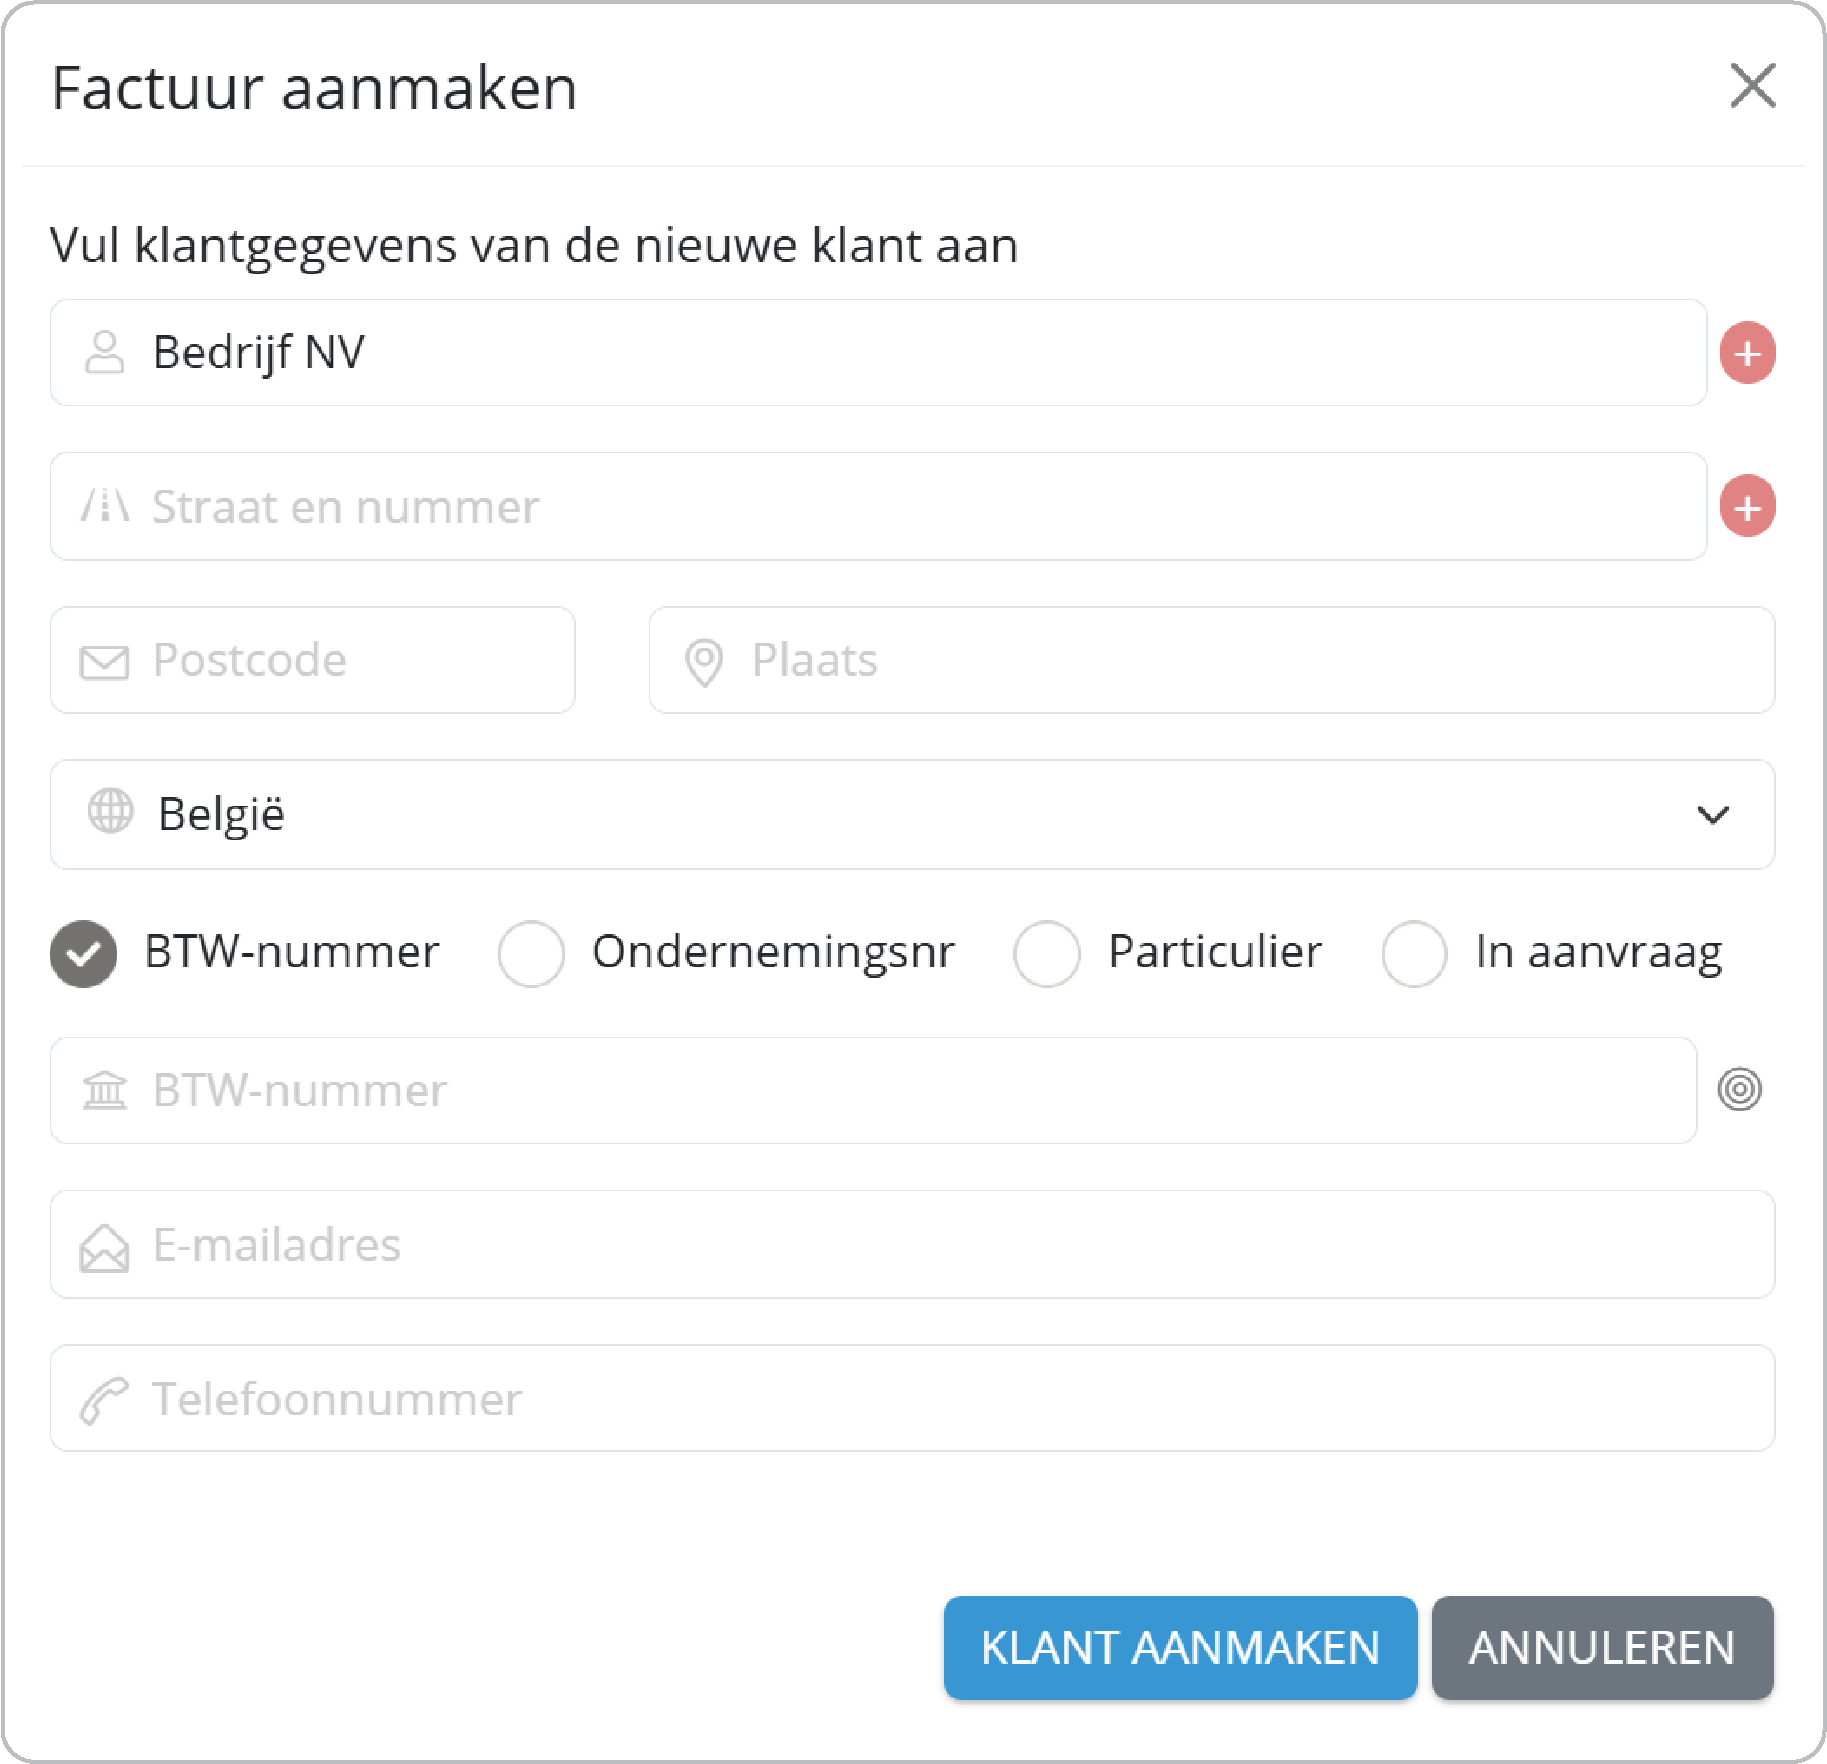The height and width of the screenshot is (1764, 1827).
Task: Choose the Particulier radio option
Action: [1046, 953]
